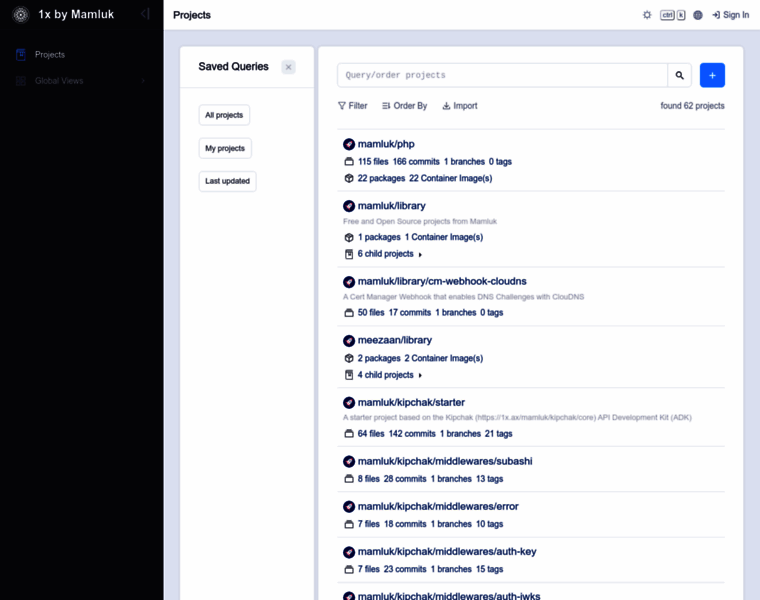Viewport: 760px width, 600px height.
Task: Open the gear settings icon in header
Action: 647,15
